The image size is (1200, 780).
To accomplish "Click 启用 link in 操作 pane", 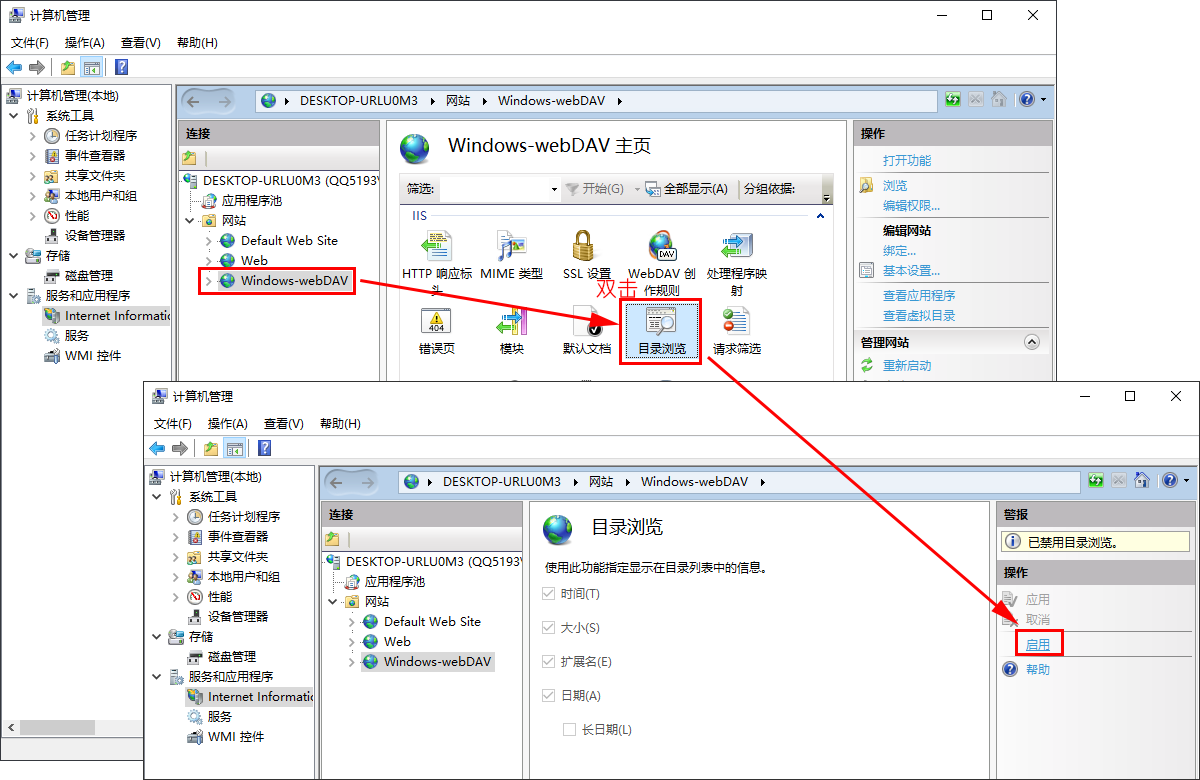I will click(x=1038, y=645).
